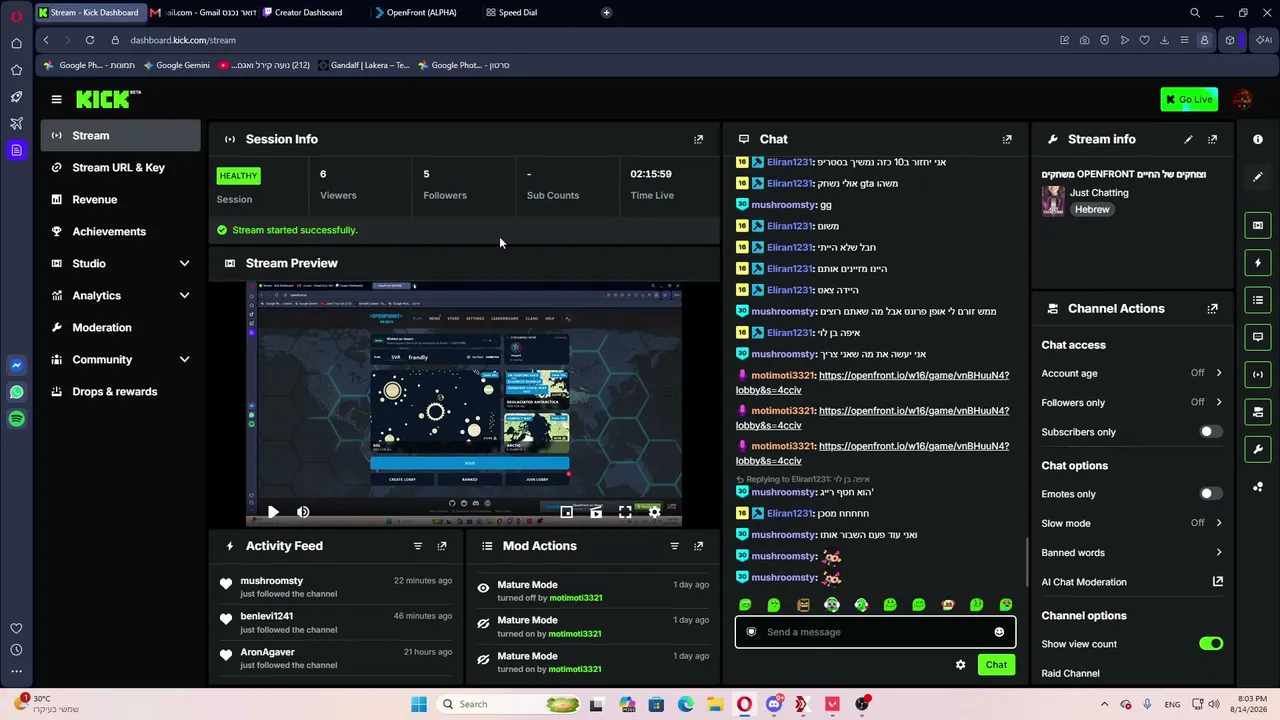
Task: Pop out the Stream info panel
Action: [x=1212, y=139]
